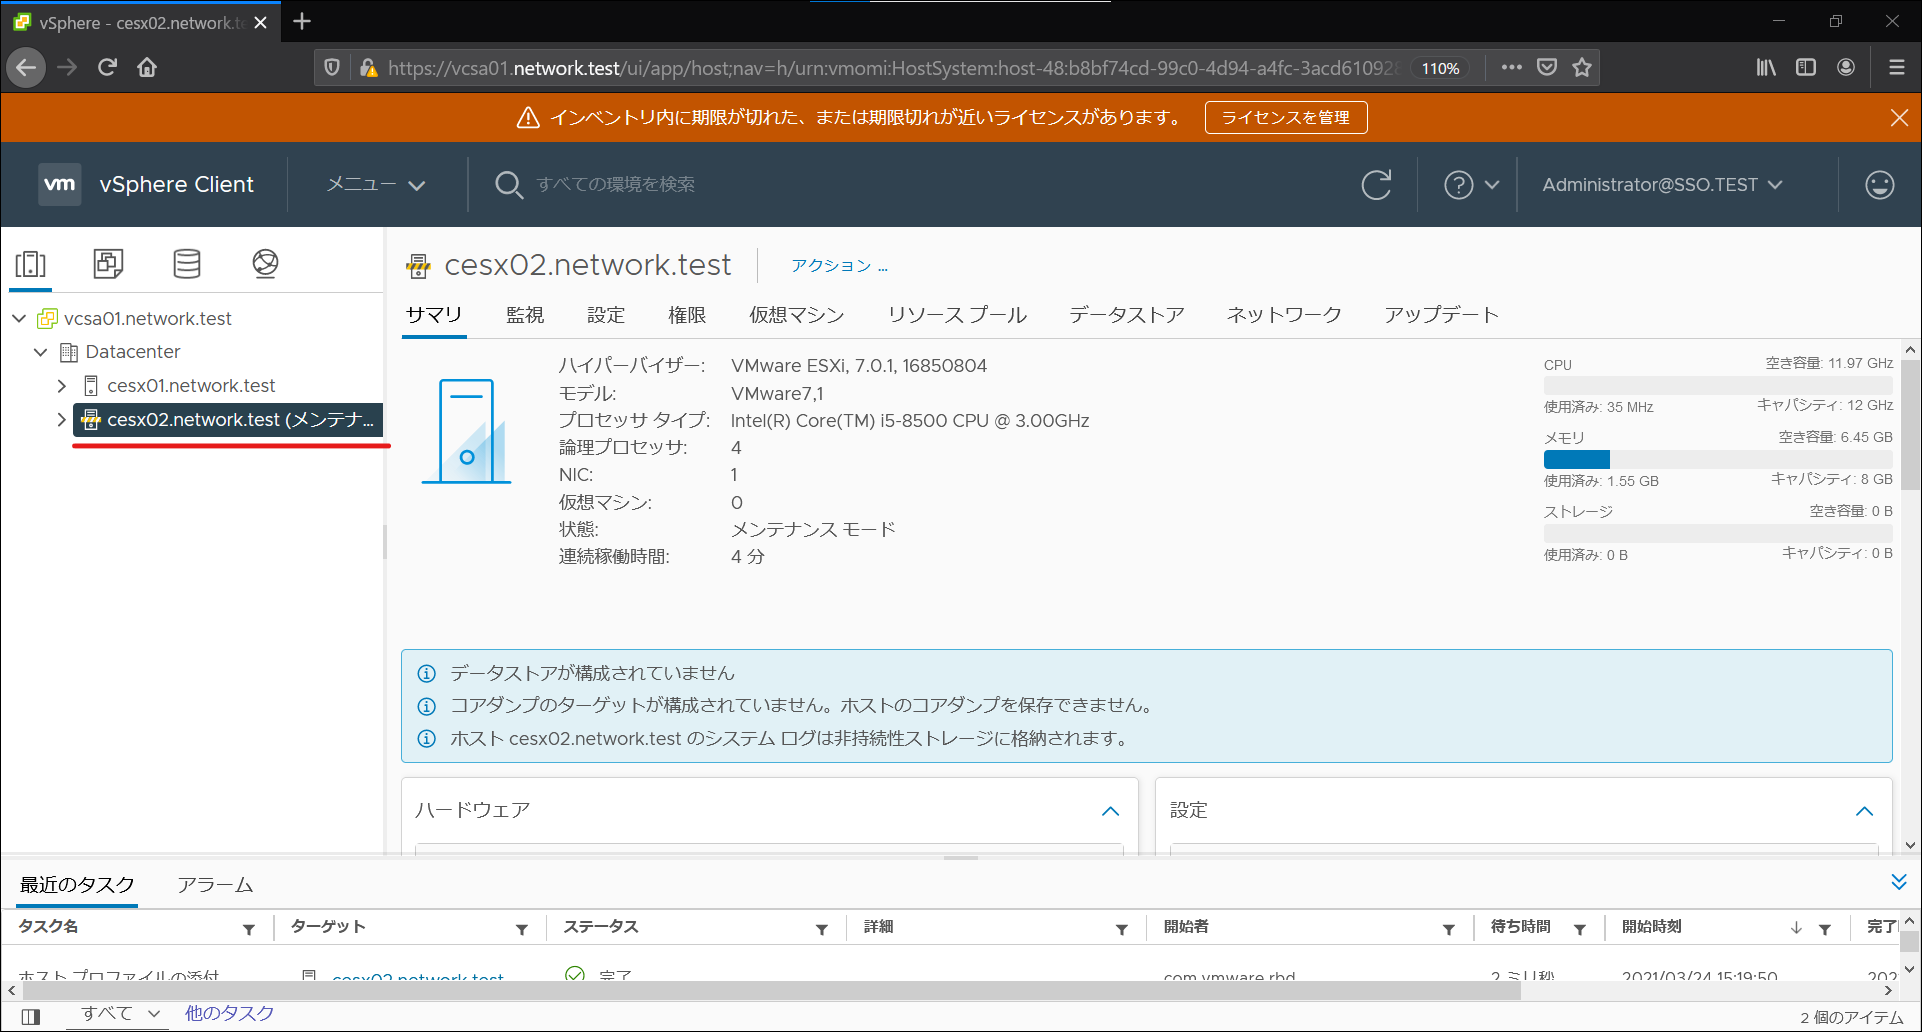Toggle the bottom-left panel layout icon
The width and height of the screenshot is (1922, 1032).
coord(31,1017)
